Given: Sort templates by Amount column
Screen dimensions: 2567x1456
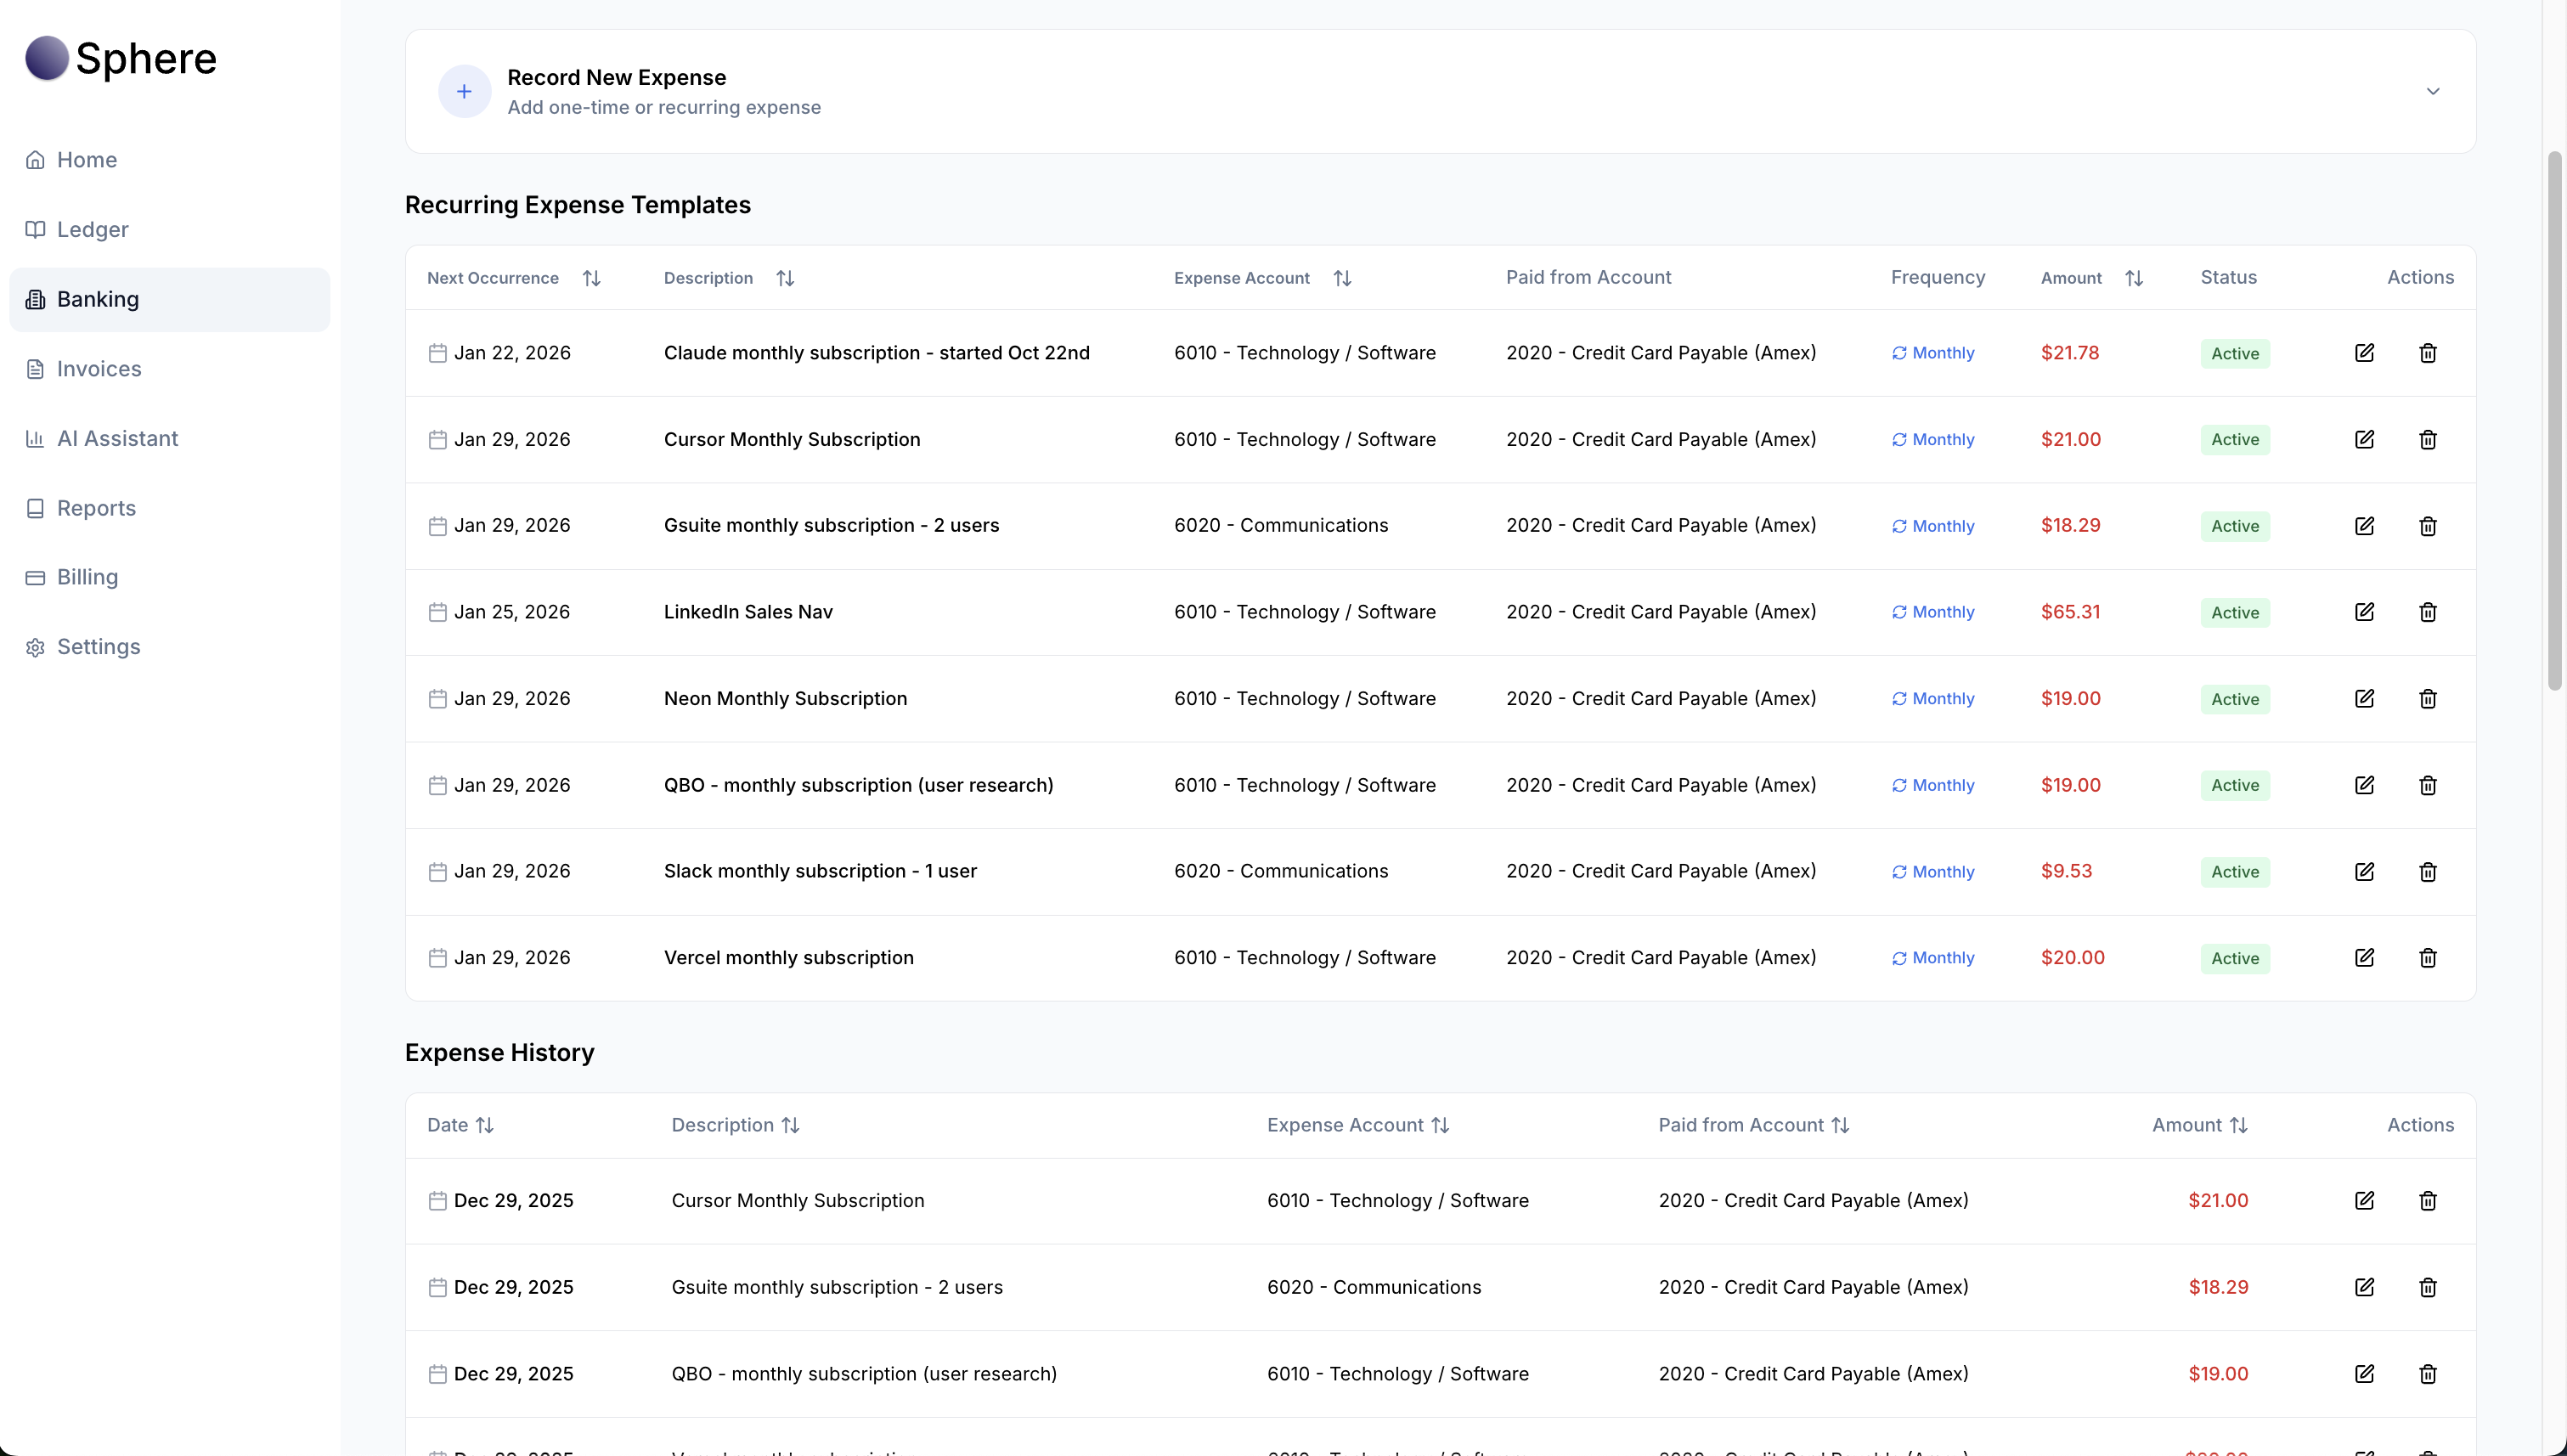Looking at the screenshot, I should click(x=2133, y=278).
